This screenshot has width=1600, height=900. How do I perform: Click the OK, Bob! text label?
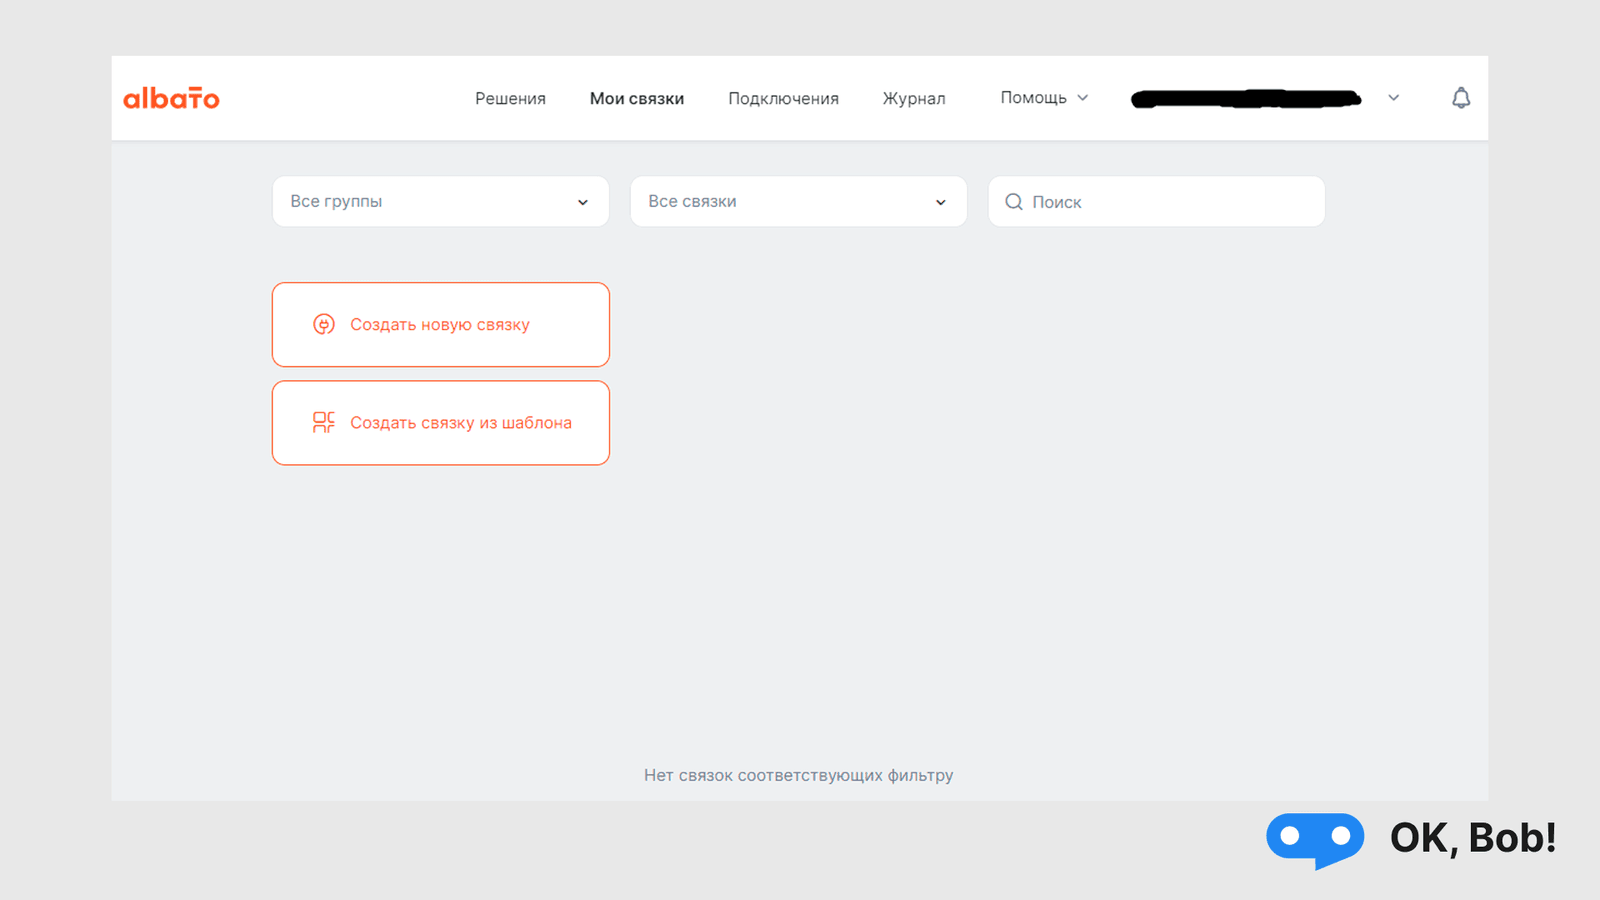pos(1472,838)
